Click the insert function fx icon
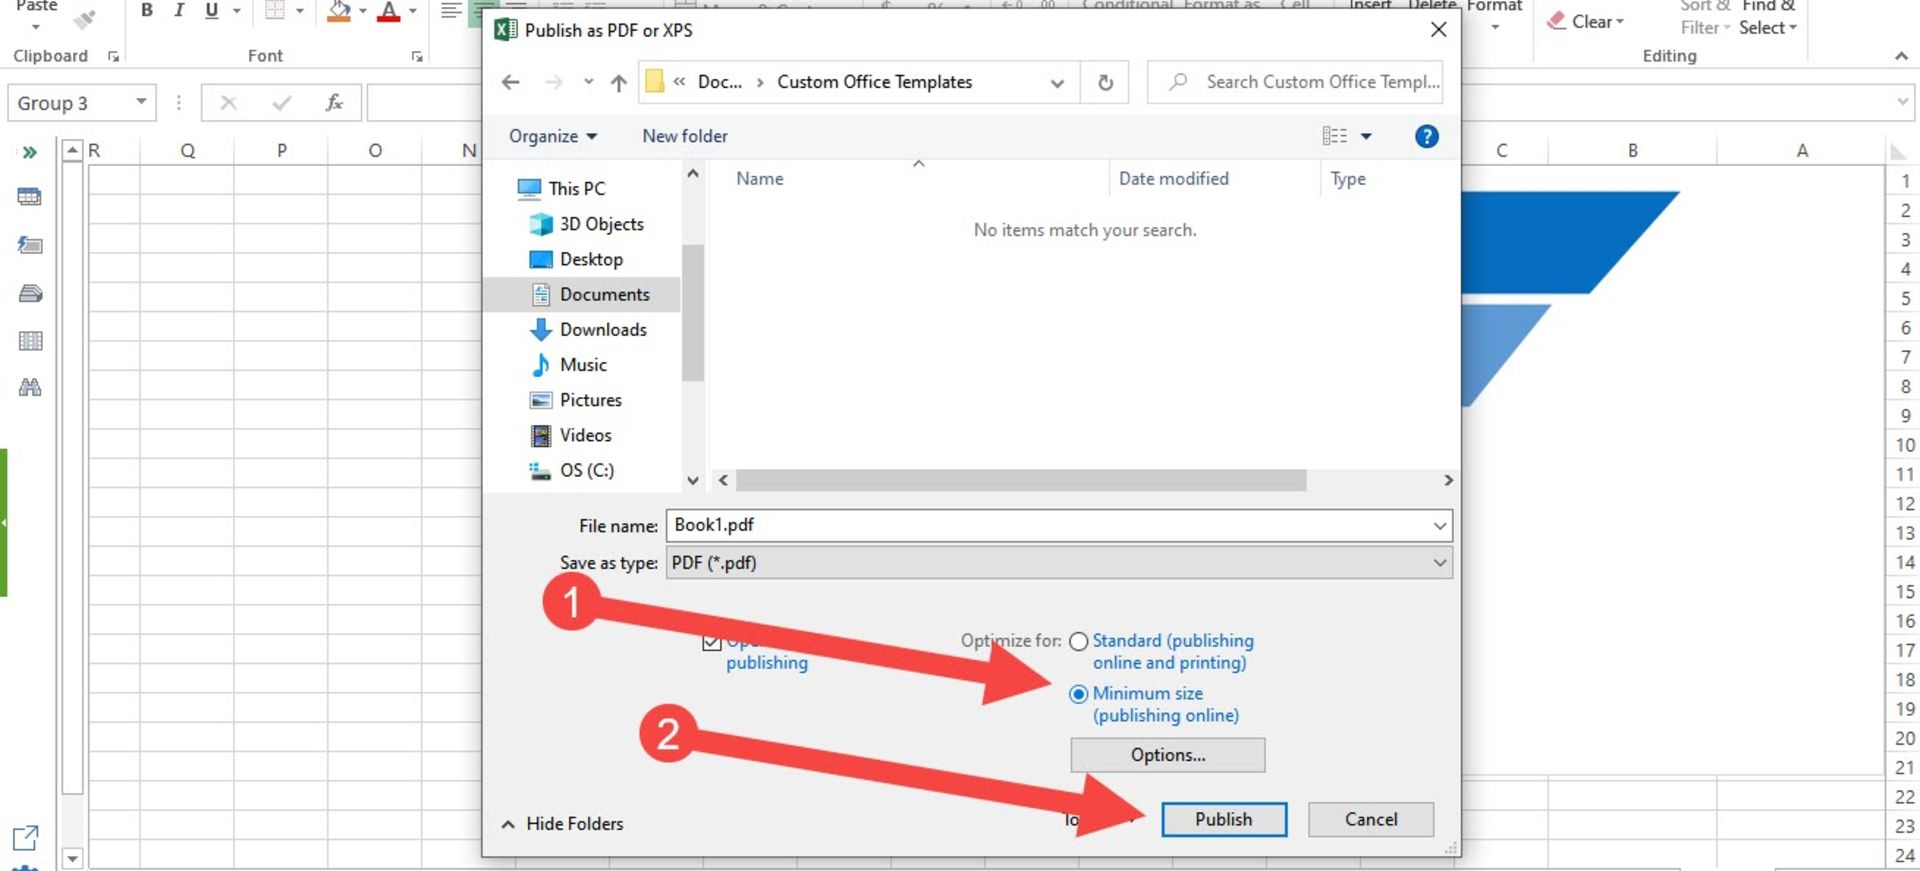Screen dimensions: 1920x871 [334, 102]
